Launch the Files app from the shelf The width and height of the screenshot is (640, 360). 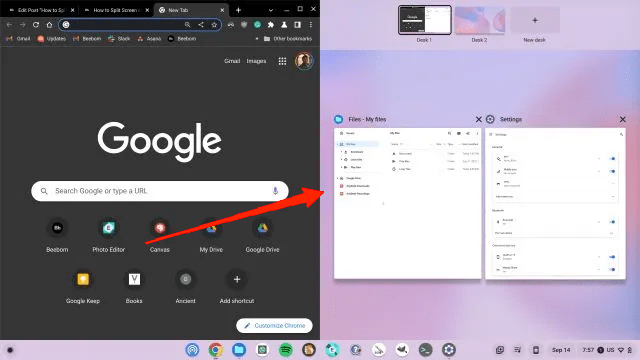pyautogui.click(x=239, y=350)
